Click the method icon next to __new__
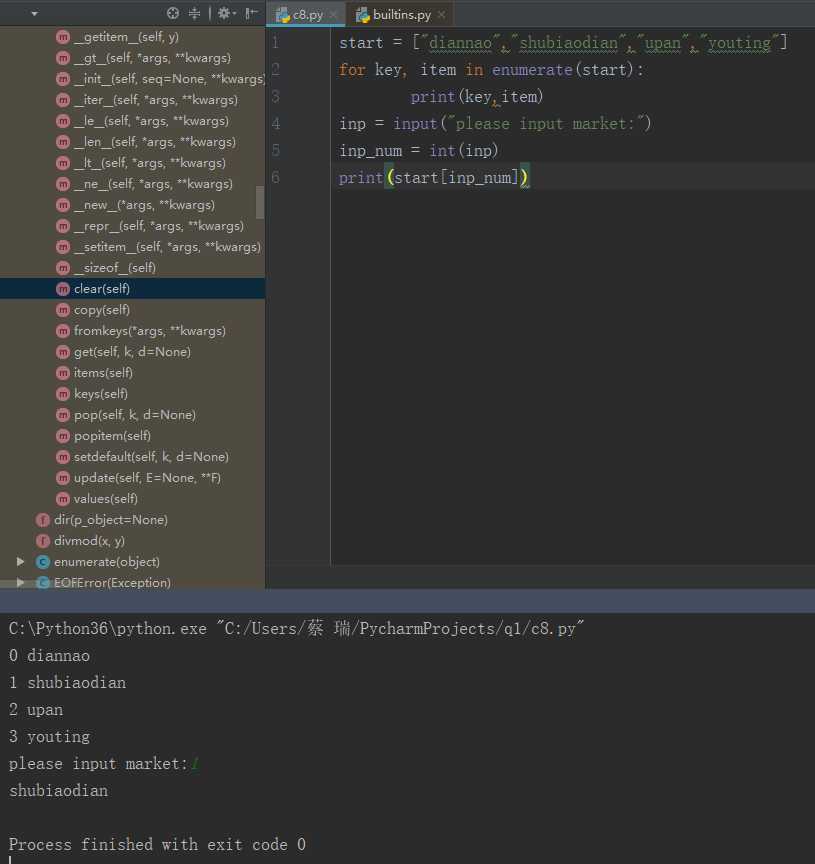This screenshot has height=864, width=815. tap(63, 205)
